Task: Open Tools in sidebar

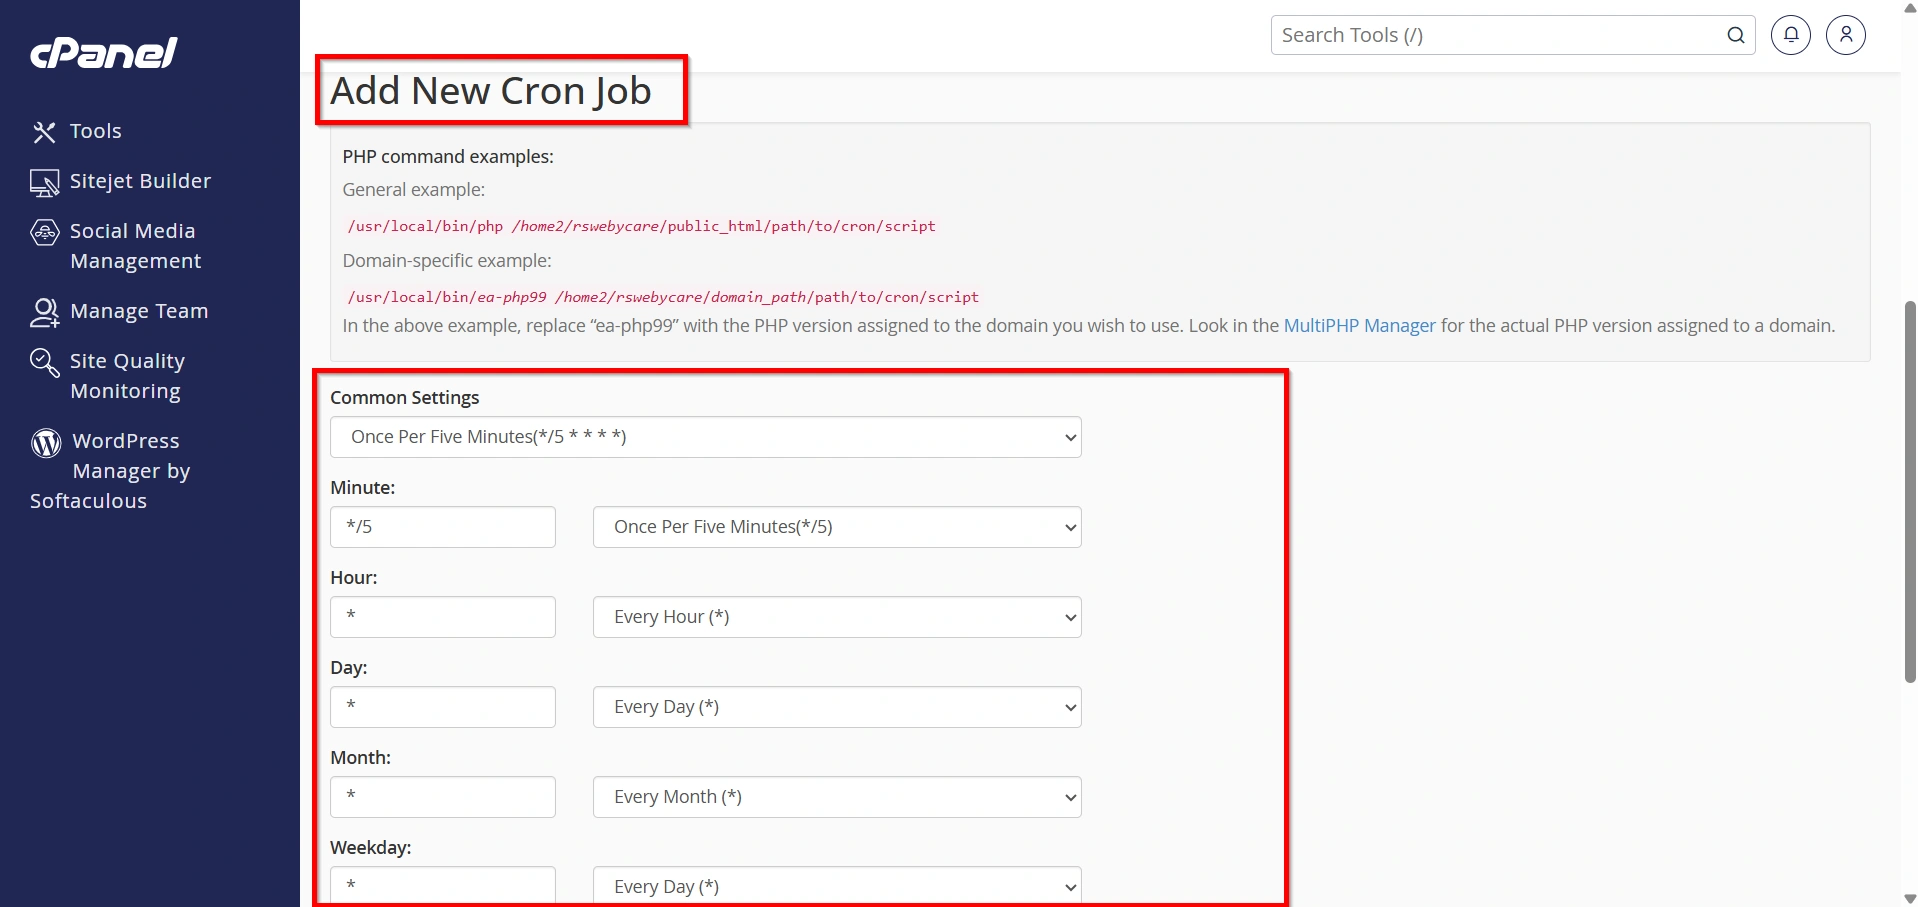Action: (x=96, y=131)
